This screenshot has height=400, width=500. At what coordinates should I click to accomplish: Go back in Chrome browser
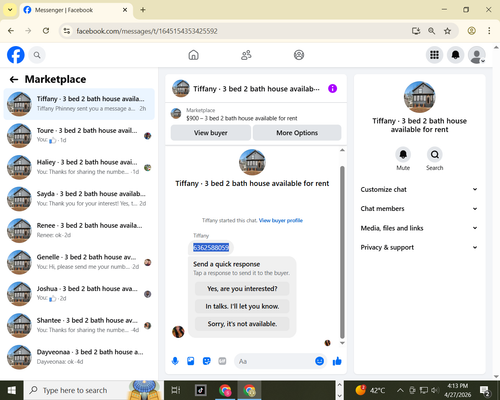click(x=11, y=31)
